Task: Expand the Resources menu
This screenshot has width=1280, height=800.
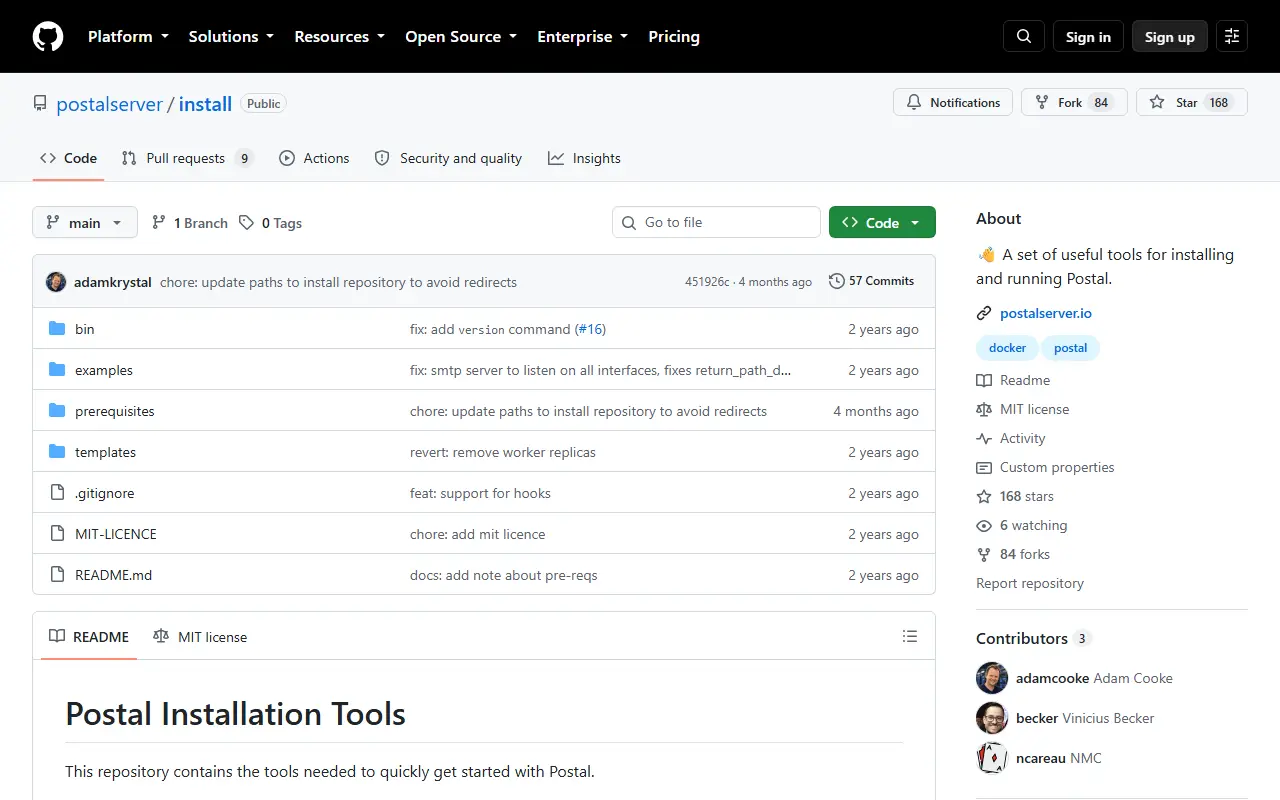Action: coord(339,37)
